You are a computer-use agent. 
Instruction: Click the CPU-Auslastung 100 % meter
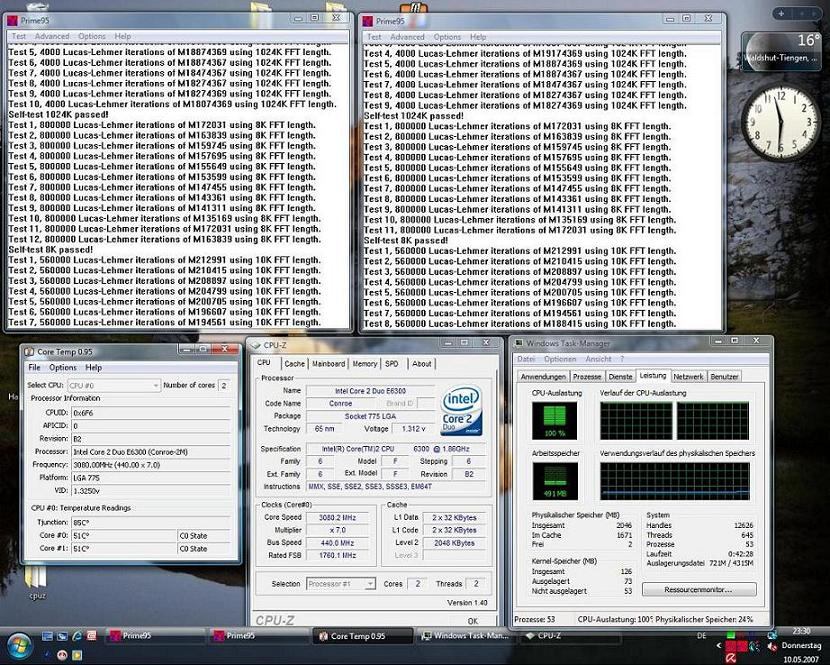(554, 420)
